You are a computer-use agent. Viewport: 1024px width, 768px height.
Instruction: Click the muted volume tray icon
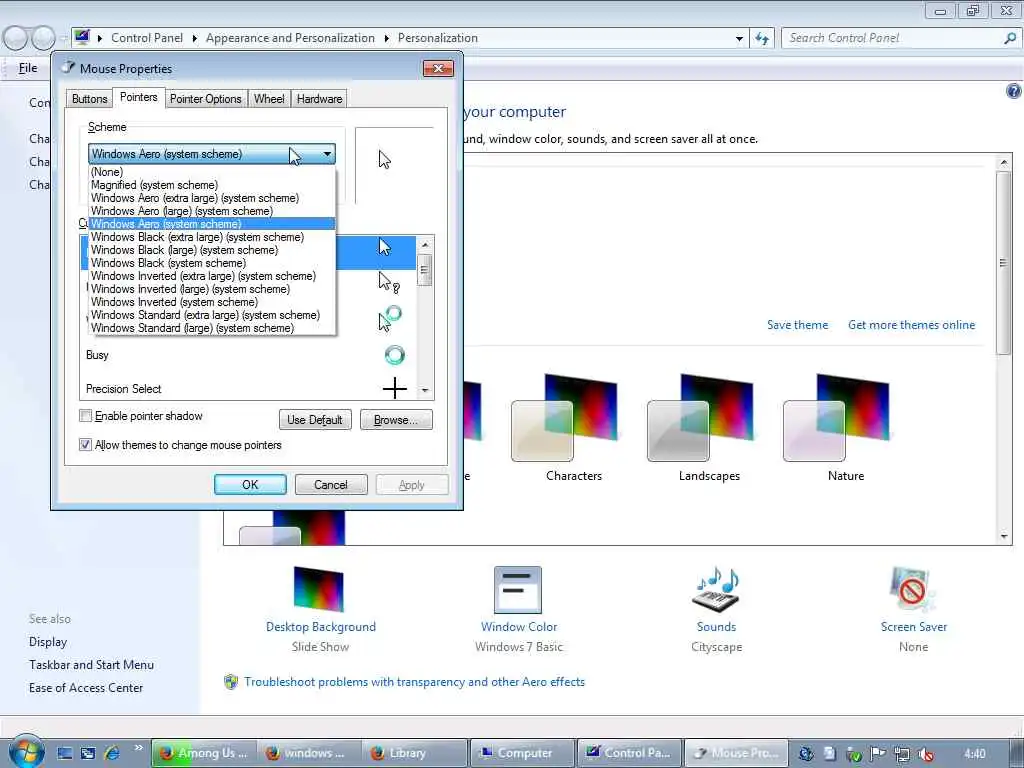coord(925,754)
